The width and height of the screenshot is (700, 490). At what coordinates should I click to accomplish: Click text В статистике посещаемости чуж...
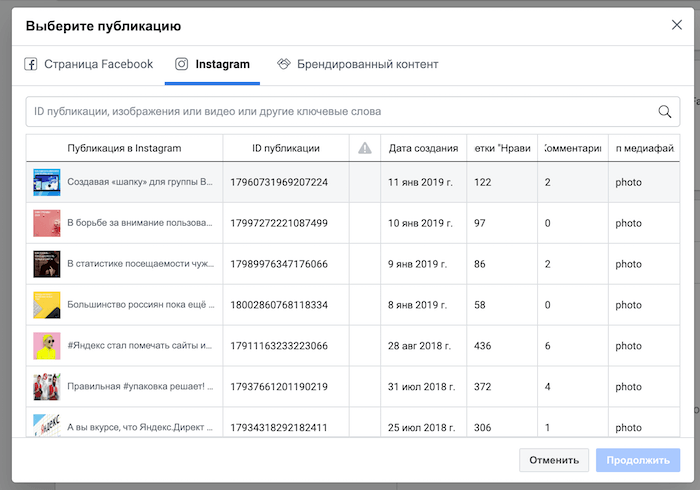tap(141, 264)
